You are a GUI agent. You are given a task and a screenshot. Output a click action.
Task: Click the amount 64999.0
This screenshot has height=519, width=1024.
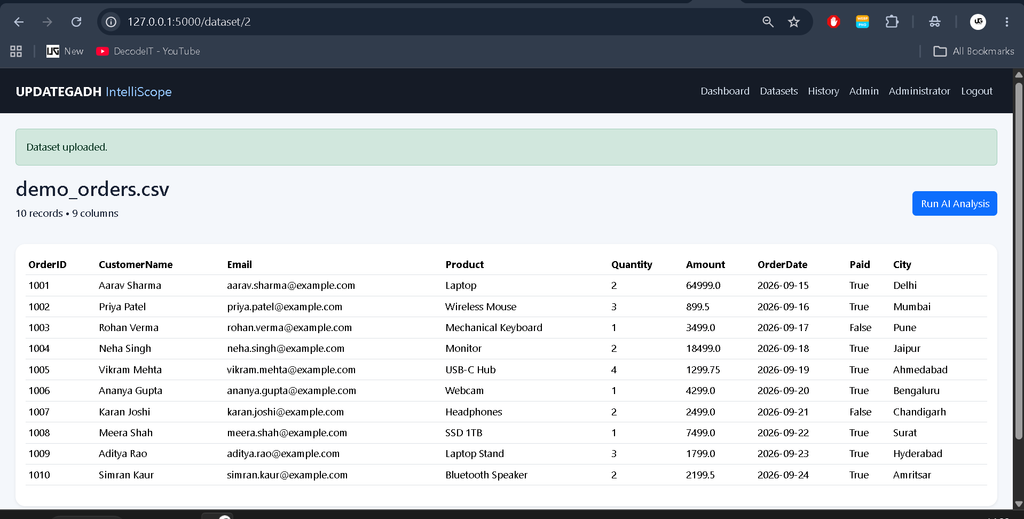click(703, 285)
